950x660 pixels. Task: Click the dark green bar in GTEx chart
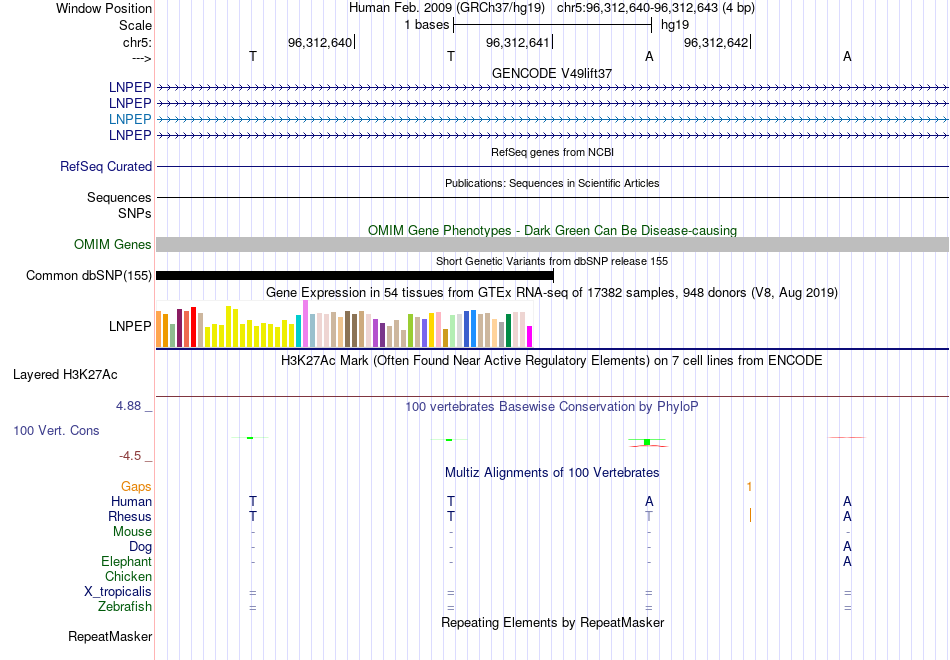click(508, 330)
